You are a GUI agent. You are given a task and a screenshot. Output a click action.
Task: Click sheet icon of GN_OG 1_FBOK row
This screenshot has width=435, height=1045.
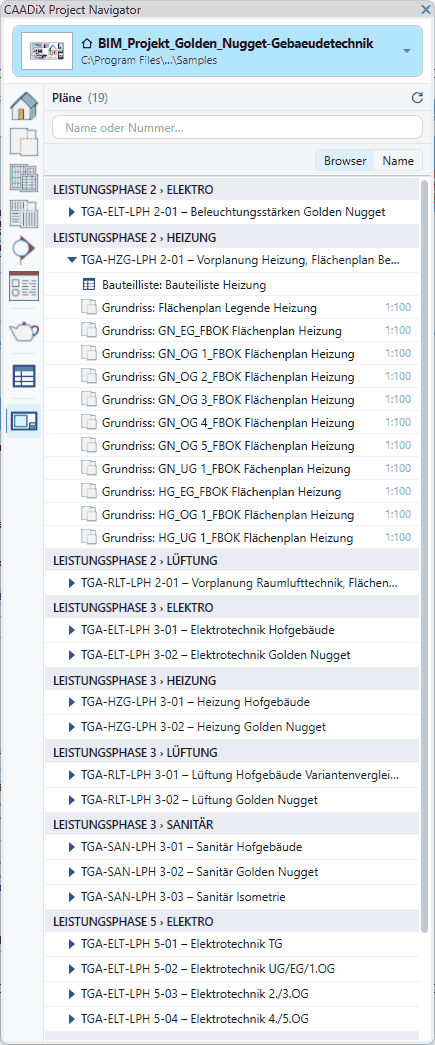(89, 353)
